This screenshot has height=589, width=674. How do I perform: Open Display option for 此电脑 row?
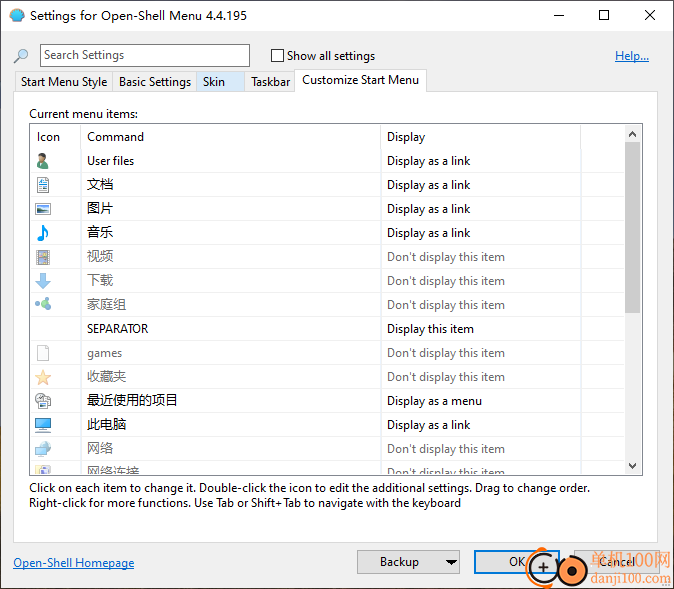coord(429,425)
